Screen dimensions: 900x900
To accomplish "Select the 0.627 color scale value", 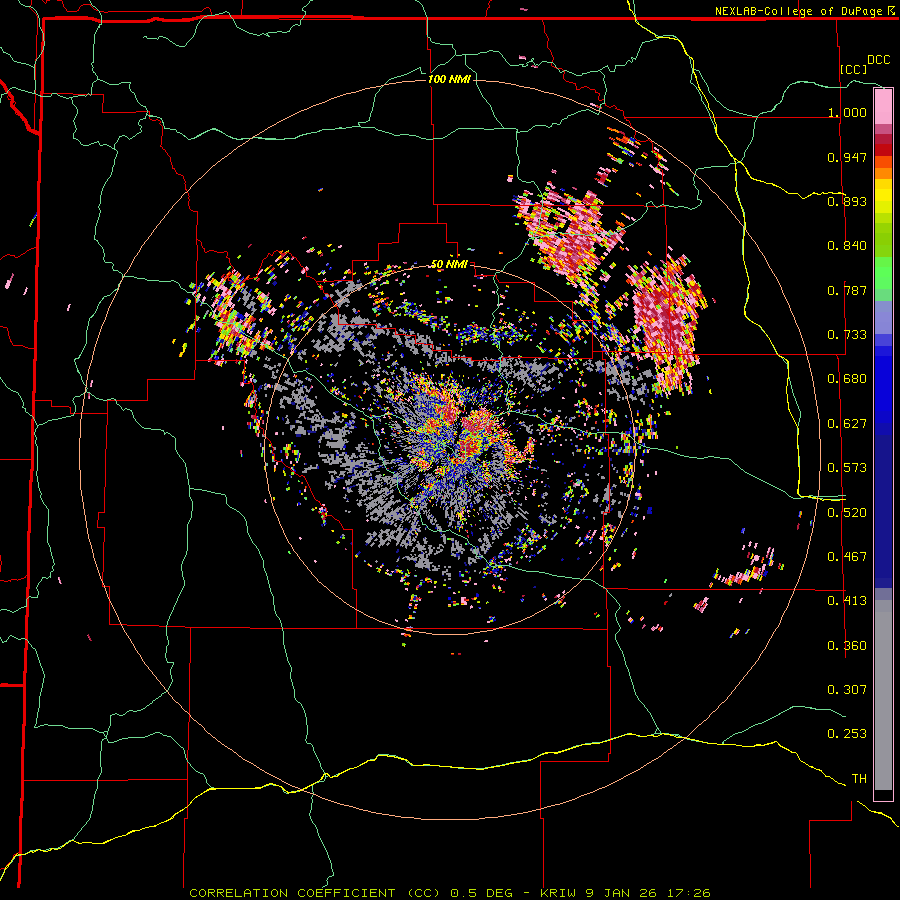I will (847, 424).
